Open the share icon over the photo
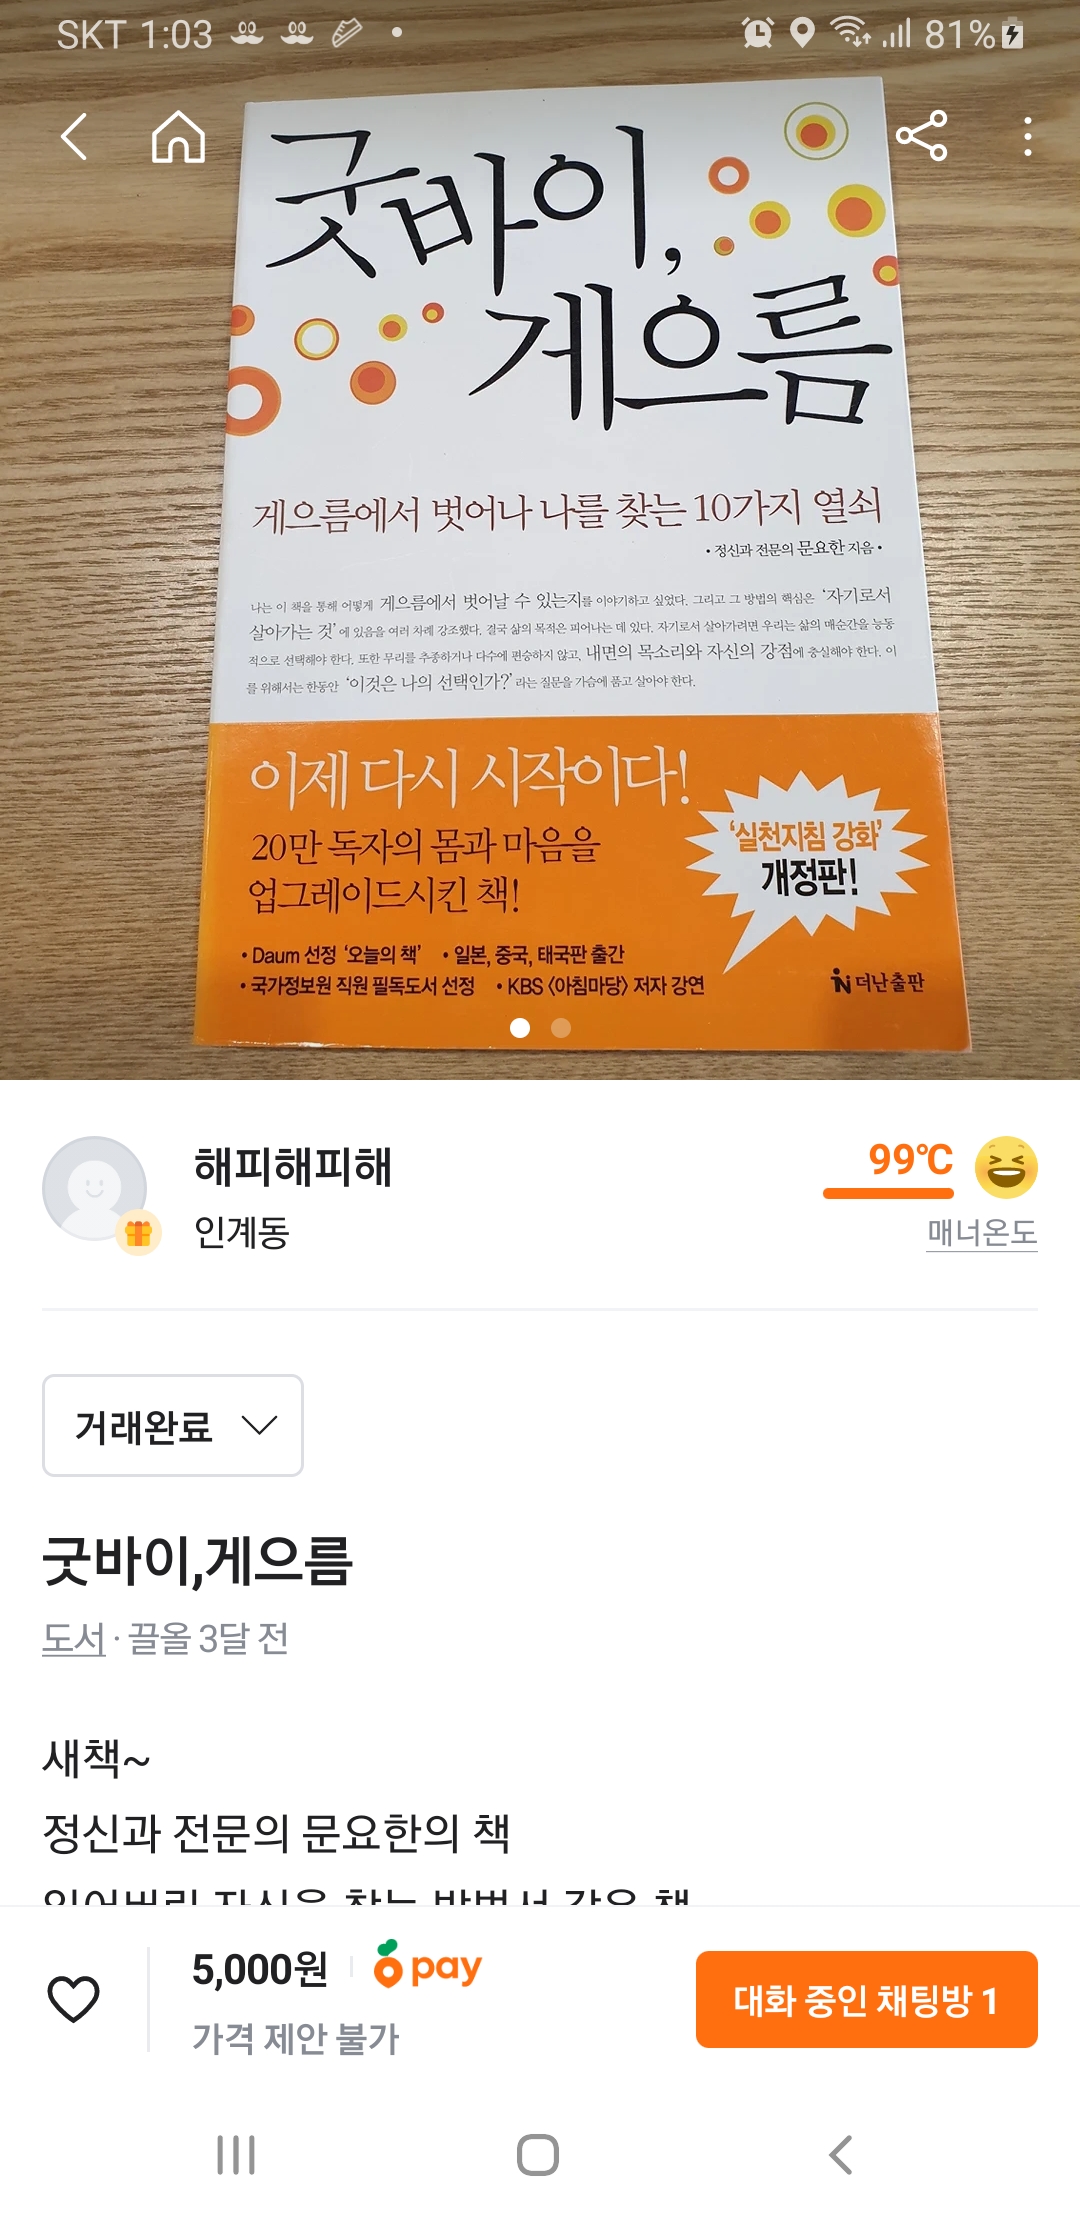This screenshot has height=2220, width=1080. (x=921, y=137)
